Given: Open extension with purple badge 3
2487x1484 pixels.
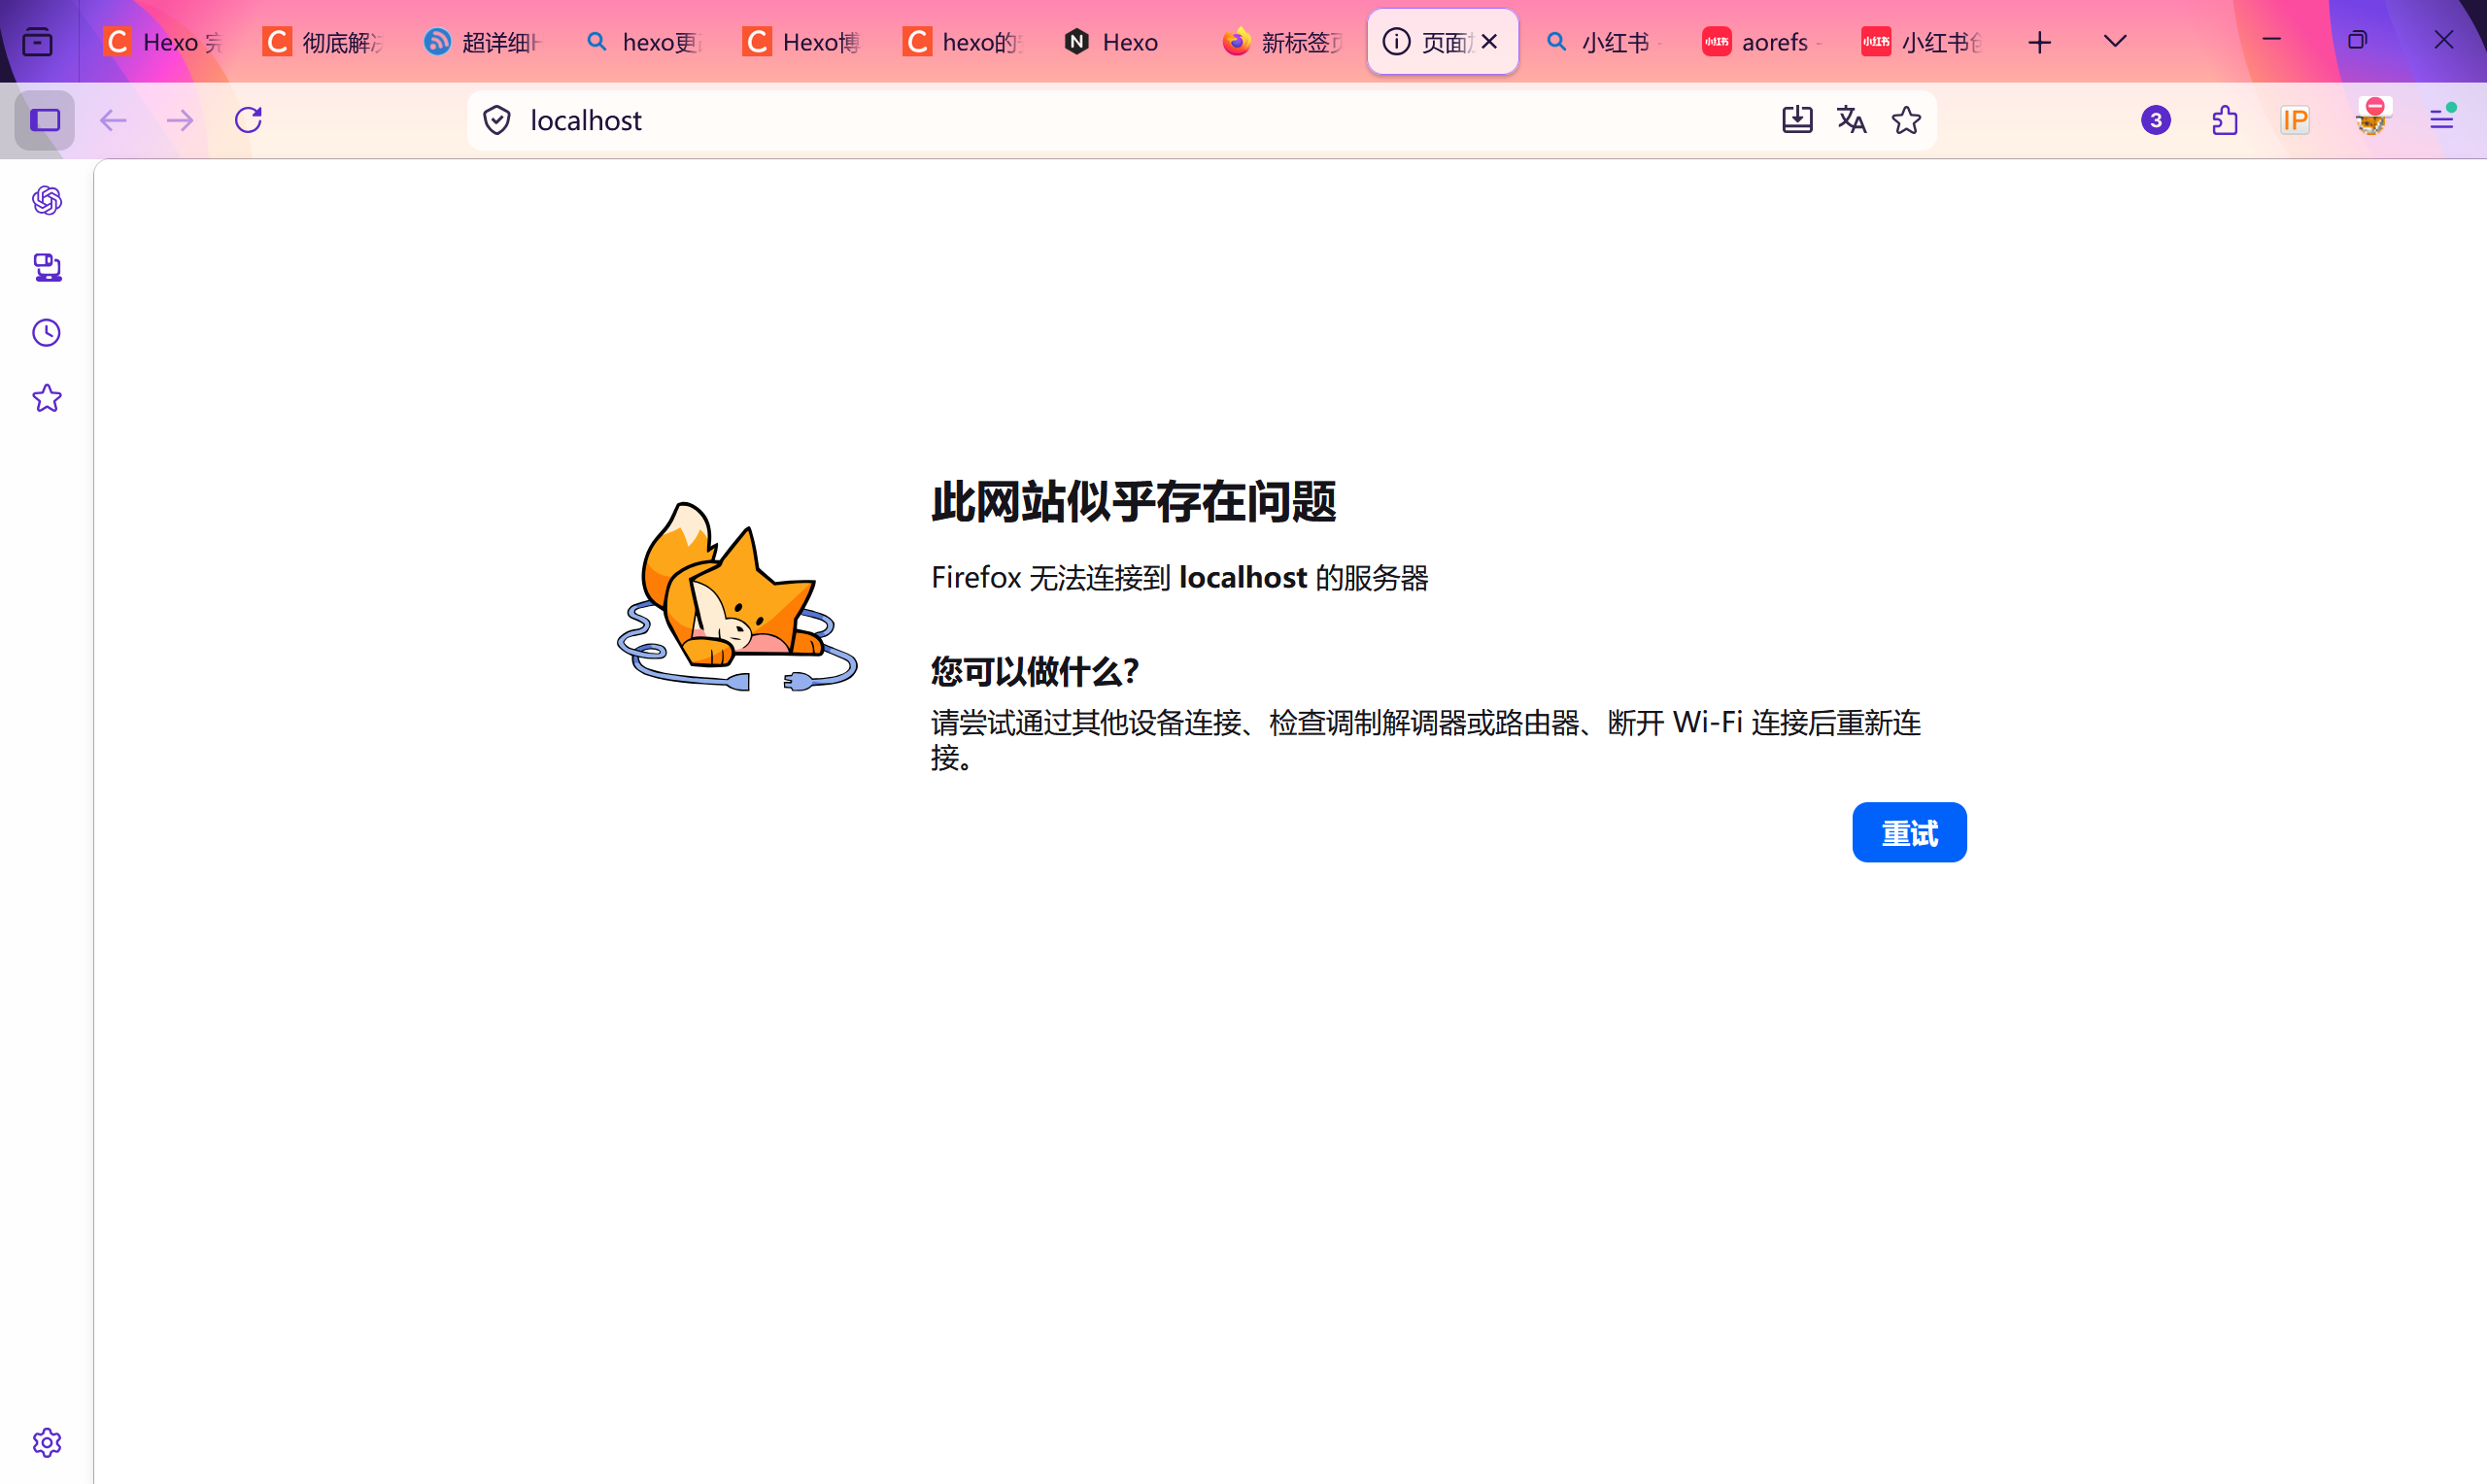Looking at the screenshot, I should pos(2156,120).
